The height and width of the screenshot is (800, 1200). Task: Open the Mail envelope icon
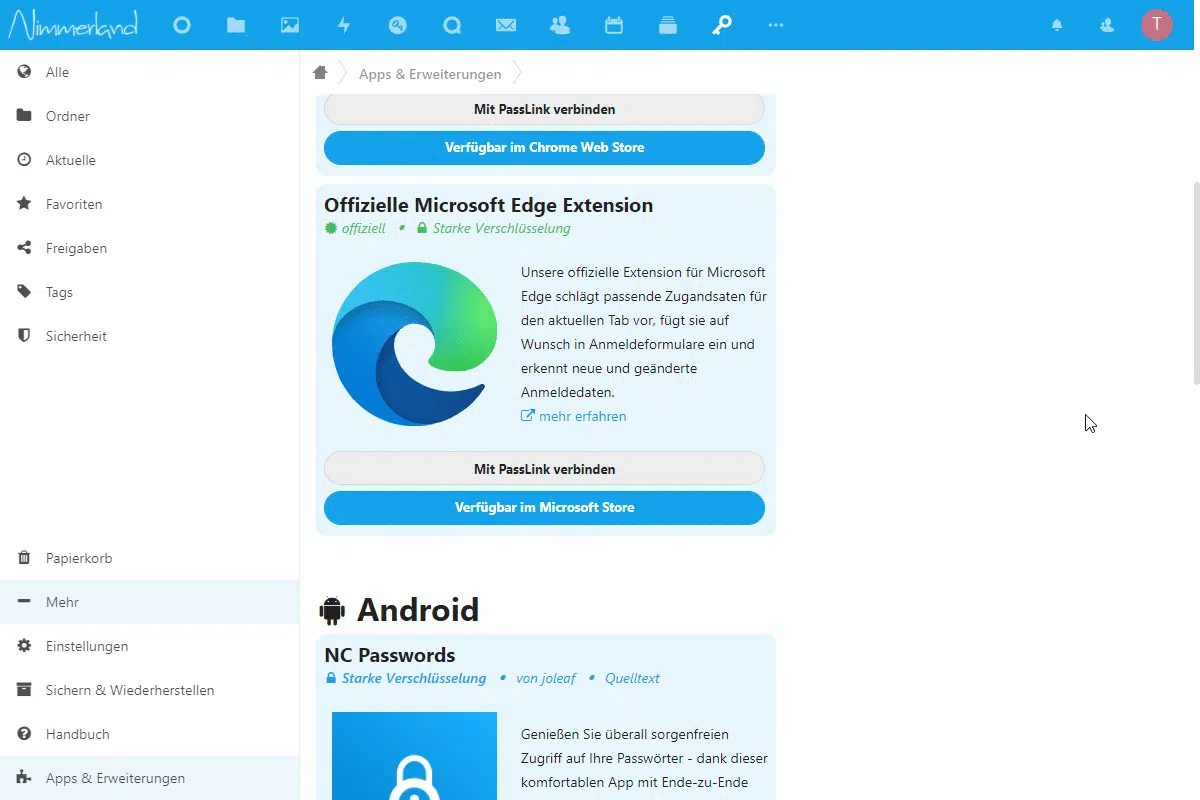tap(506, 25)
